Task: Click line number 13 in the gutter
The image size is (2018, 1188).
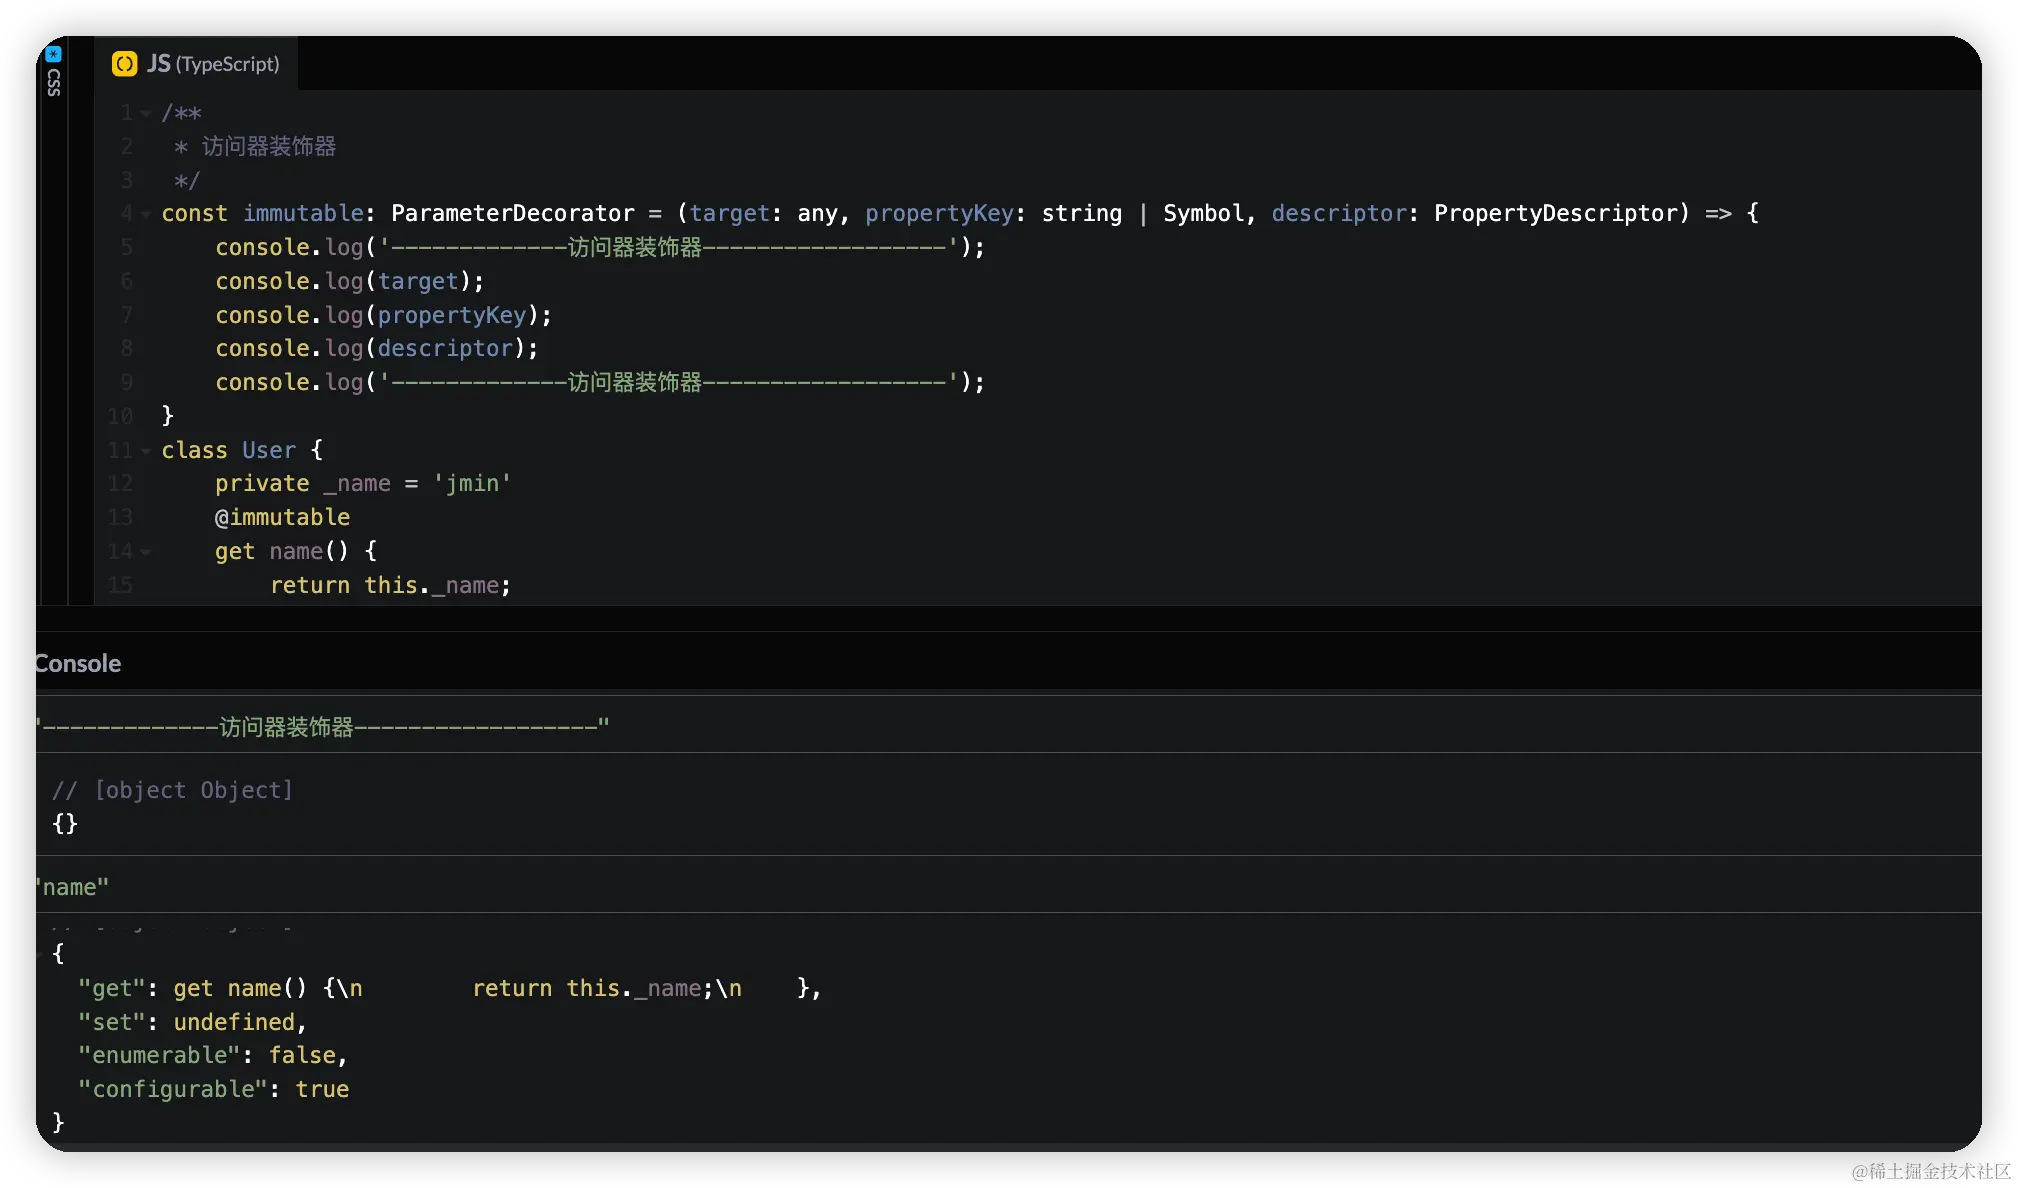Action: 120,518
